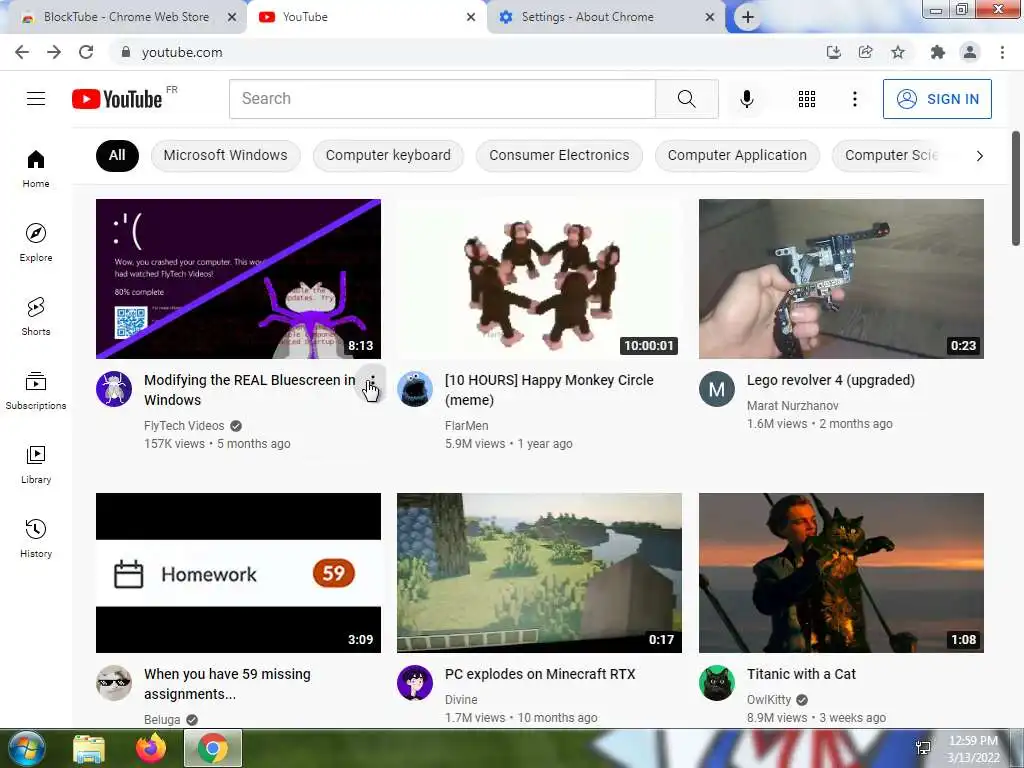This screenshot has height=768, width=1024.
Task: Share this page icon
Action: (x=865, y=52)
